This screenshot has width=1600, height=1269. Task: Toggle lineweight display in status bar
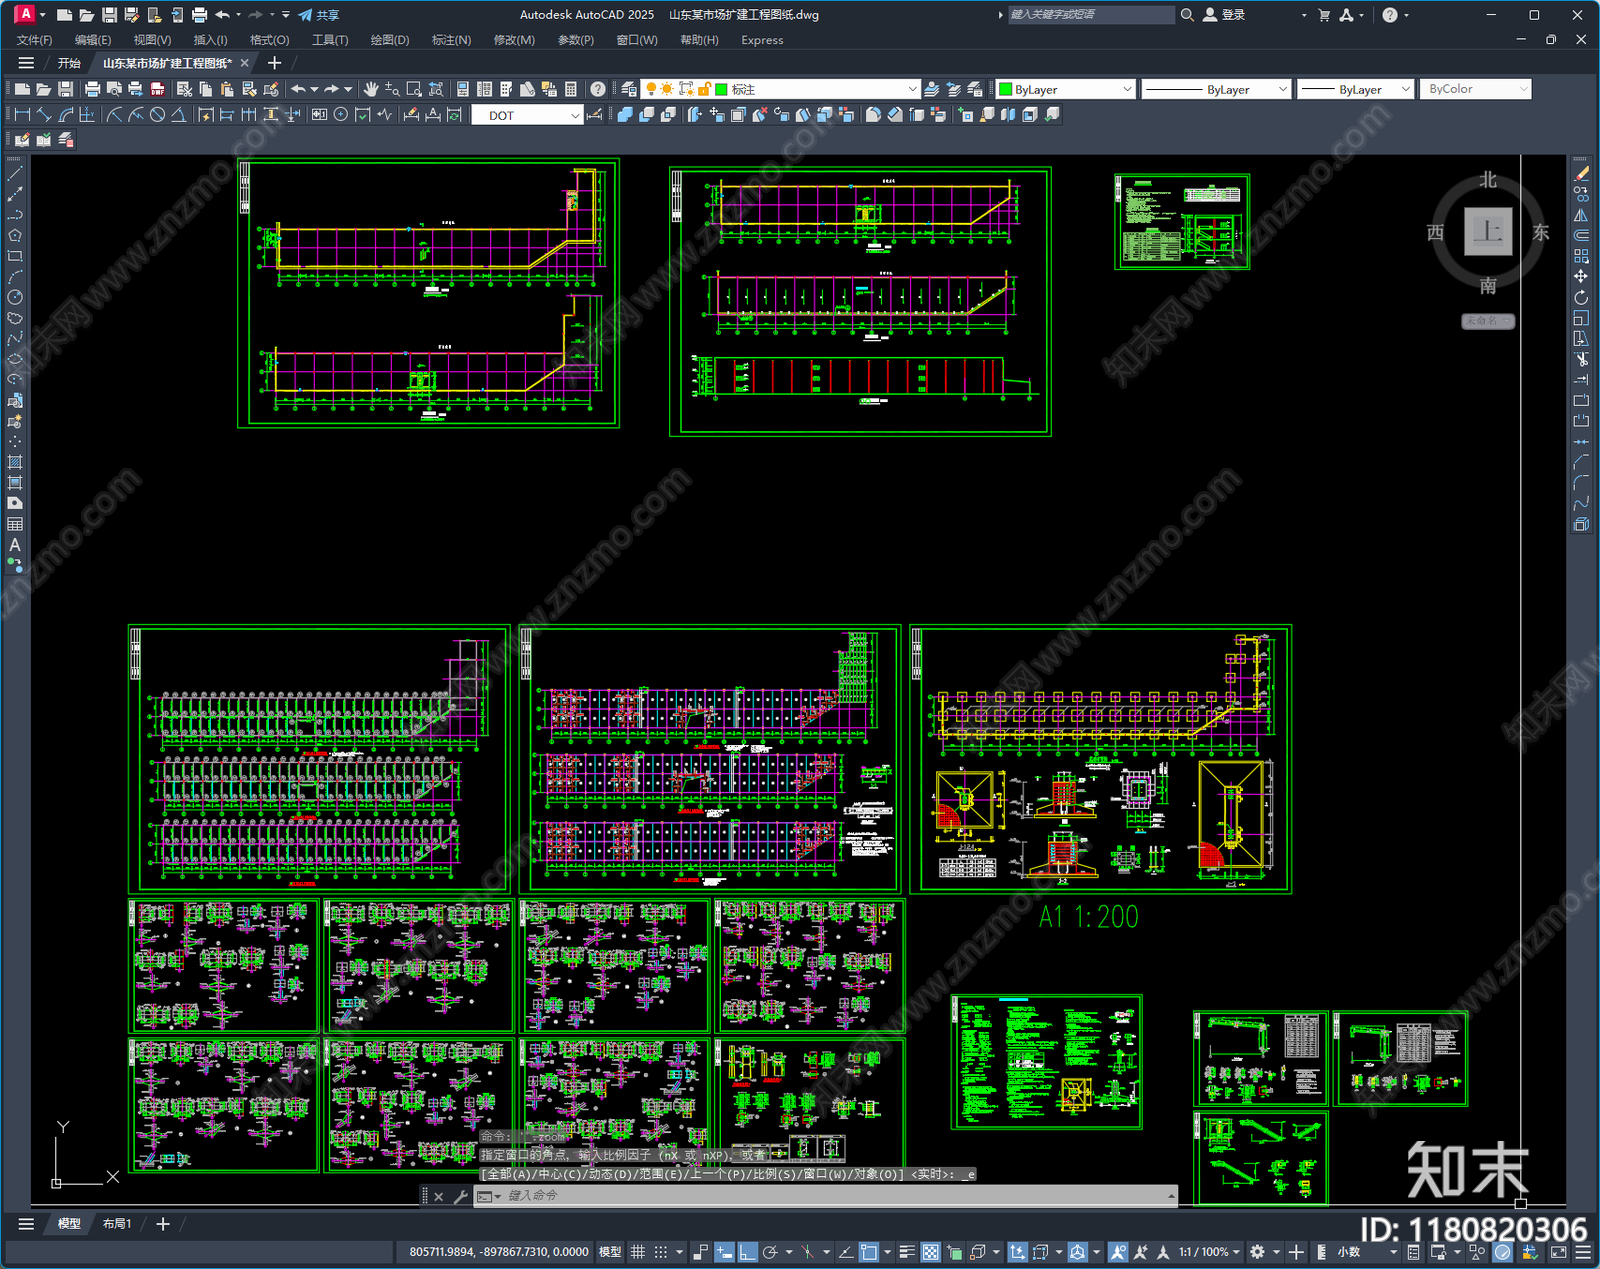(x=907, y=1252)
